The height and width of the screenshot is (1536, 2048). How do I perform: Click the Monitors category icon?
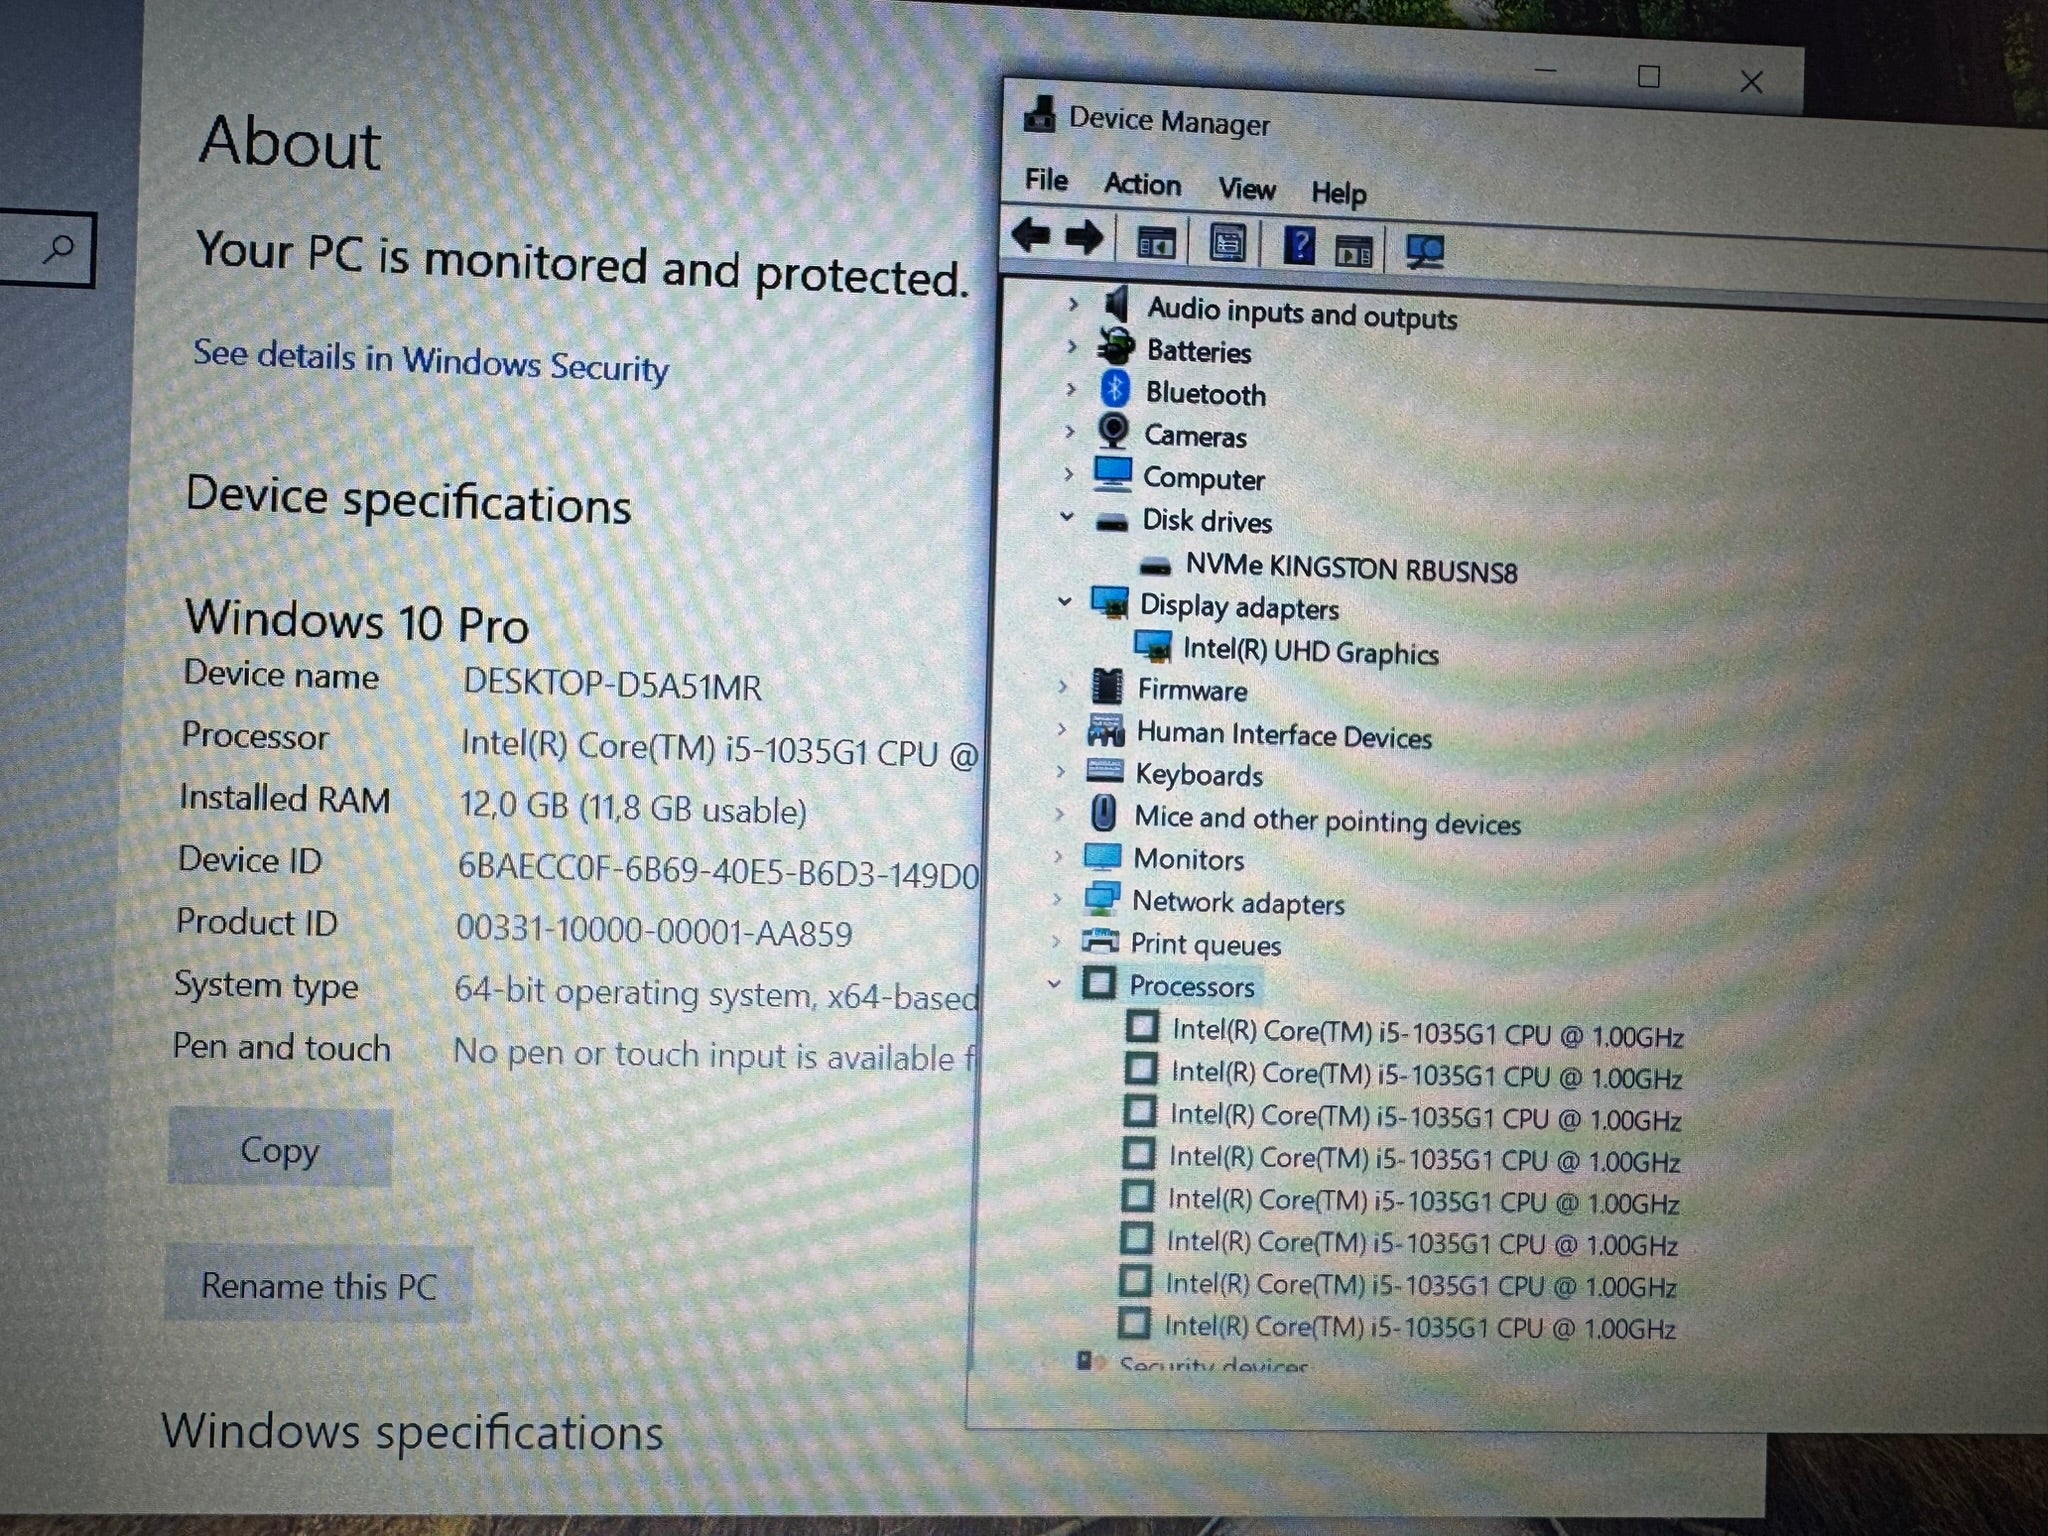[1102, 856]
